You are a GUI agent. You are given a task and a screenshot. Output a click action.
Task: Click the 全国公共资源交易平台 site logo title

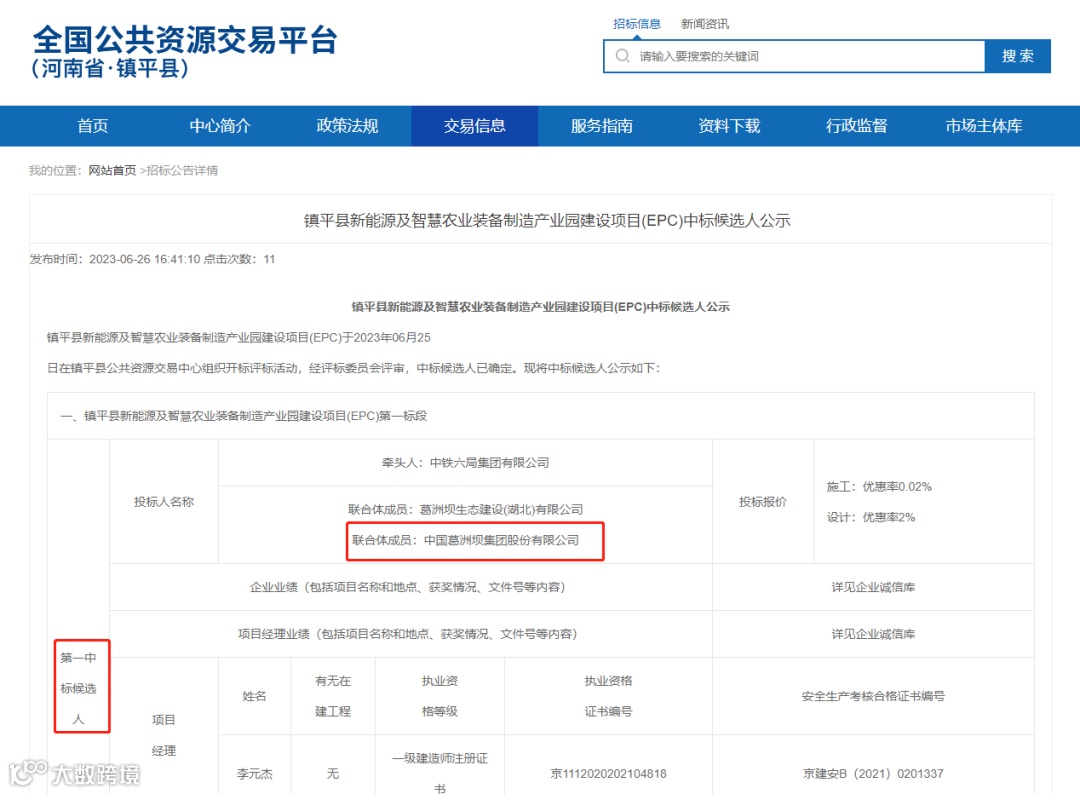click(185, 39)
